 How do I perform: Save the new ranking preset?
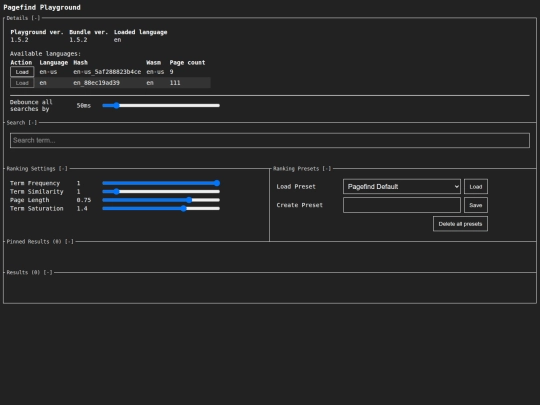coord(476,205)
